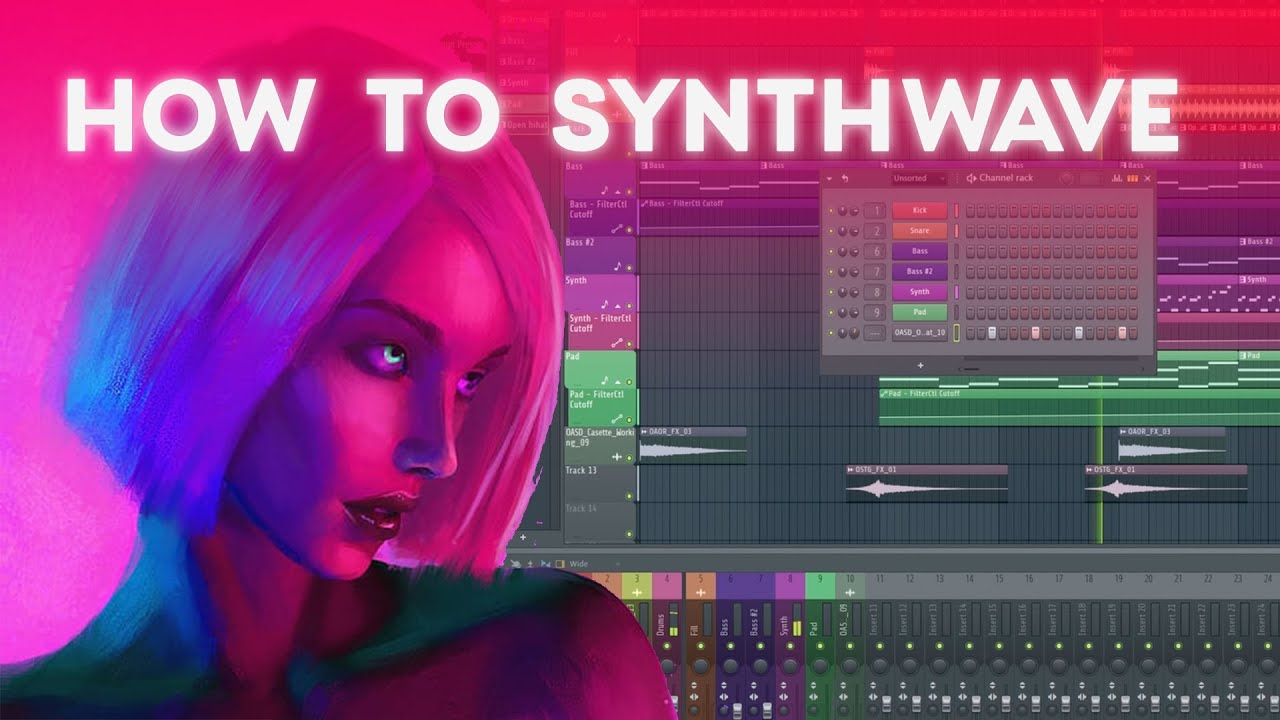Click the OASD channel select indicator
This screenshot has height=720, width=1280.
(x=956, y=333)
